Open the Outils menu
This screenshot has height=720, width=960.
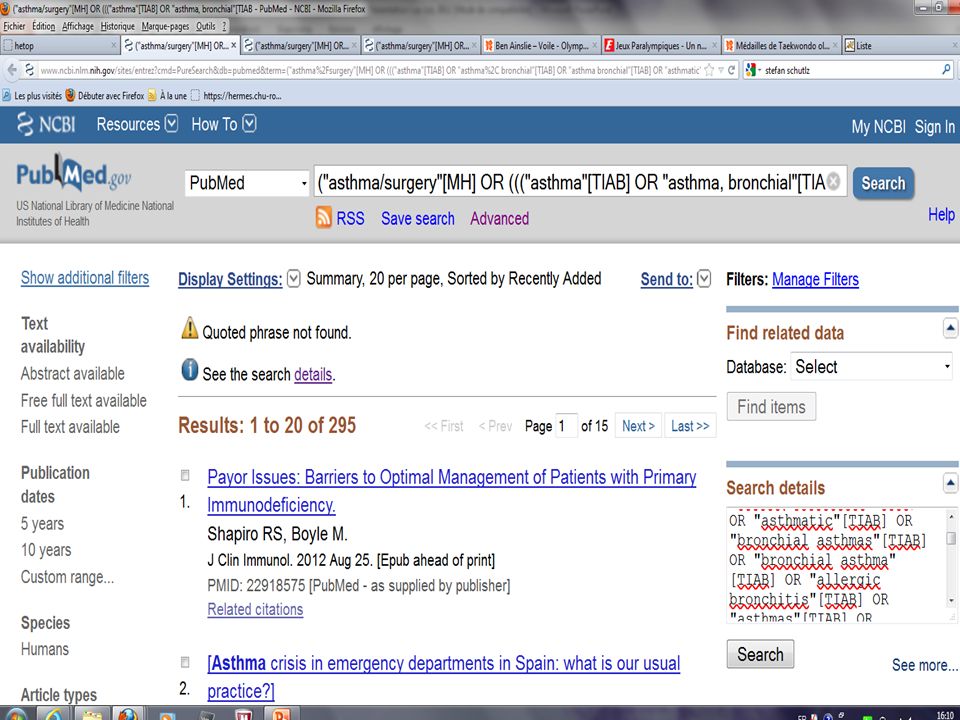[x=206, y=26]
